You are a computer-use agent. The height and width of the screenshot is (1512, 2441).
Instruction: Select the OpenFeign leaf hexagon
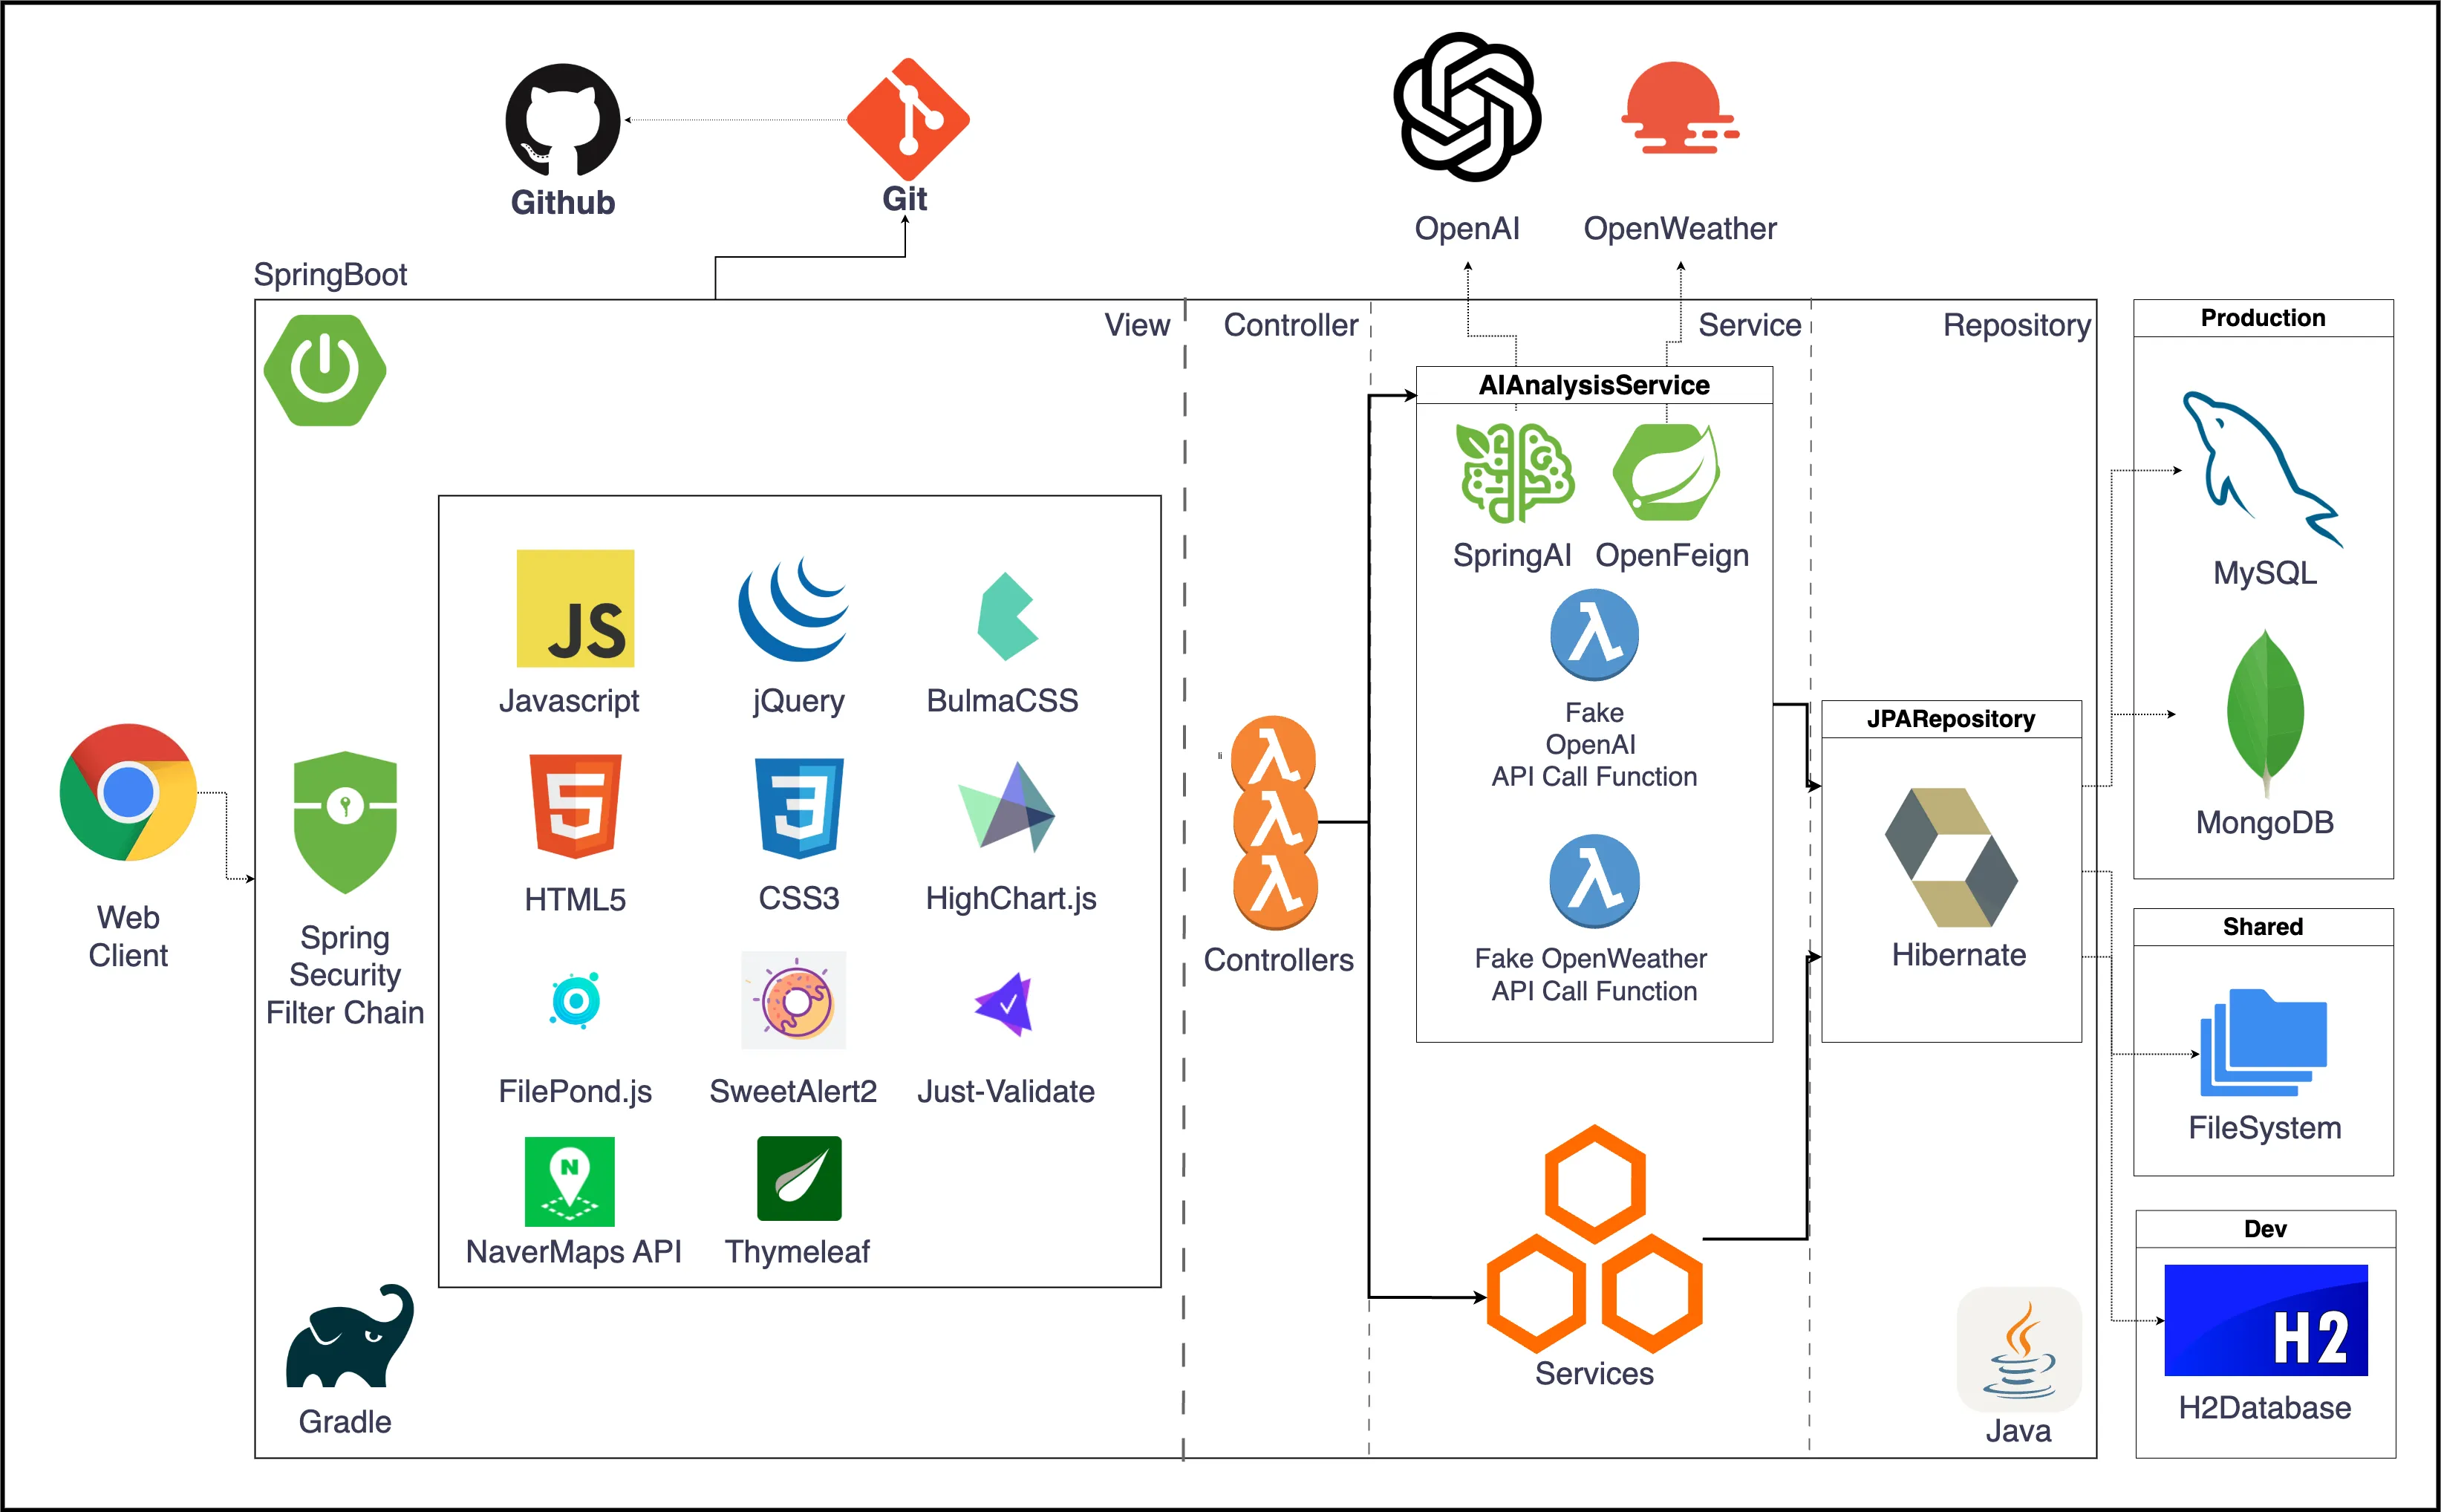pyautogui.click(x=1666, y=472)
